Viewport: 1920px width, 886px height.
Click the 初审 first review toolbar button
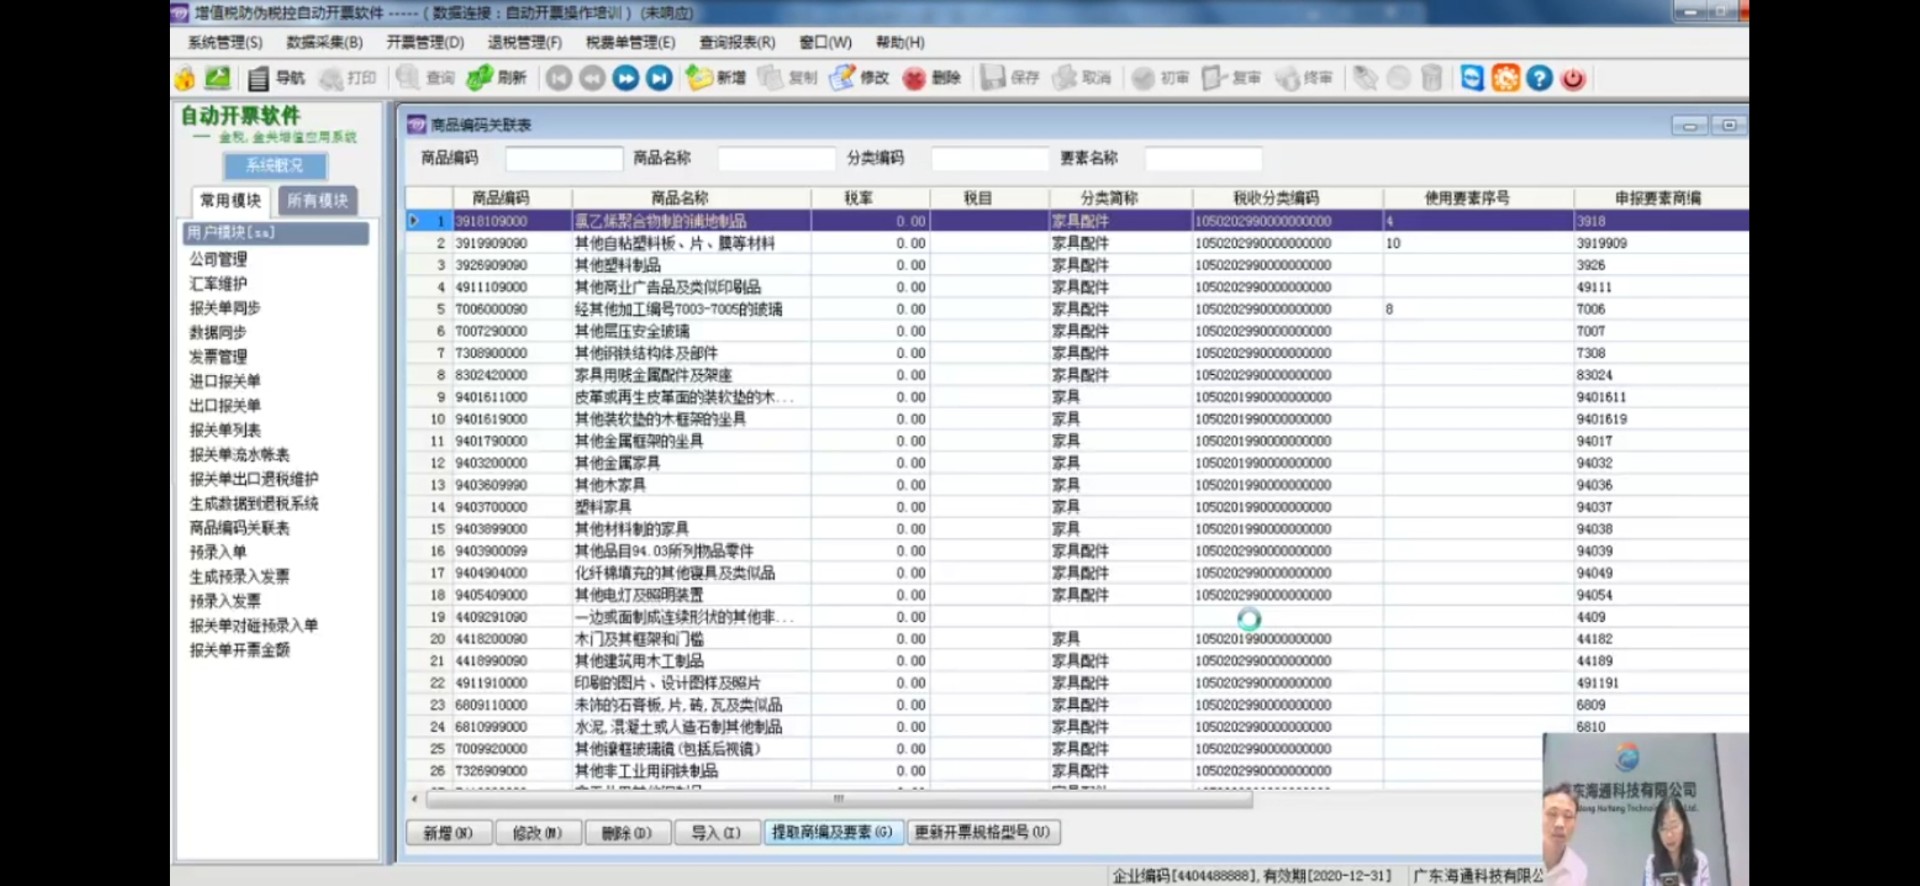(1161, 78)
